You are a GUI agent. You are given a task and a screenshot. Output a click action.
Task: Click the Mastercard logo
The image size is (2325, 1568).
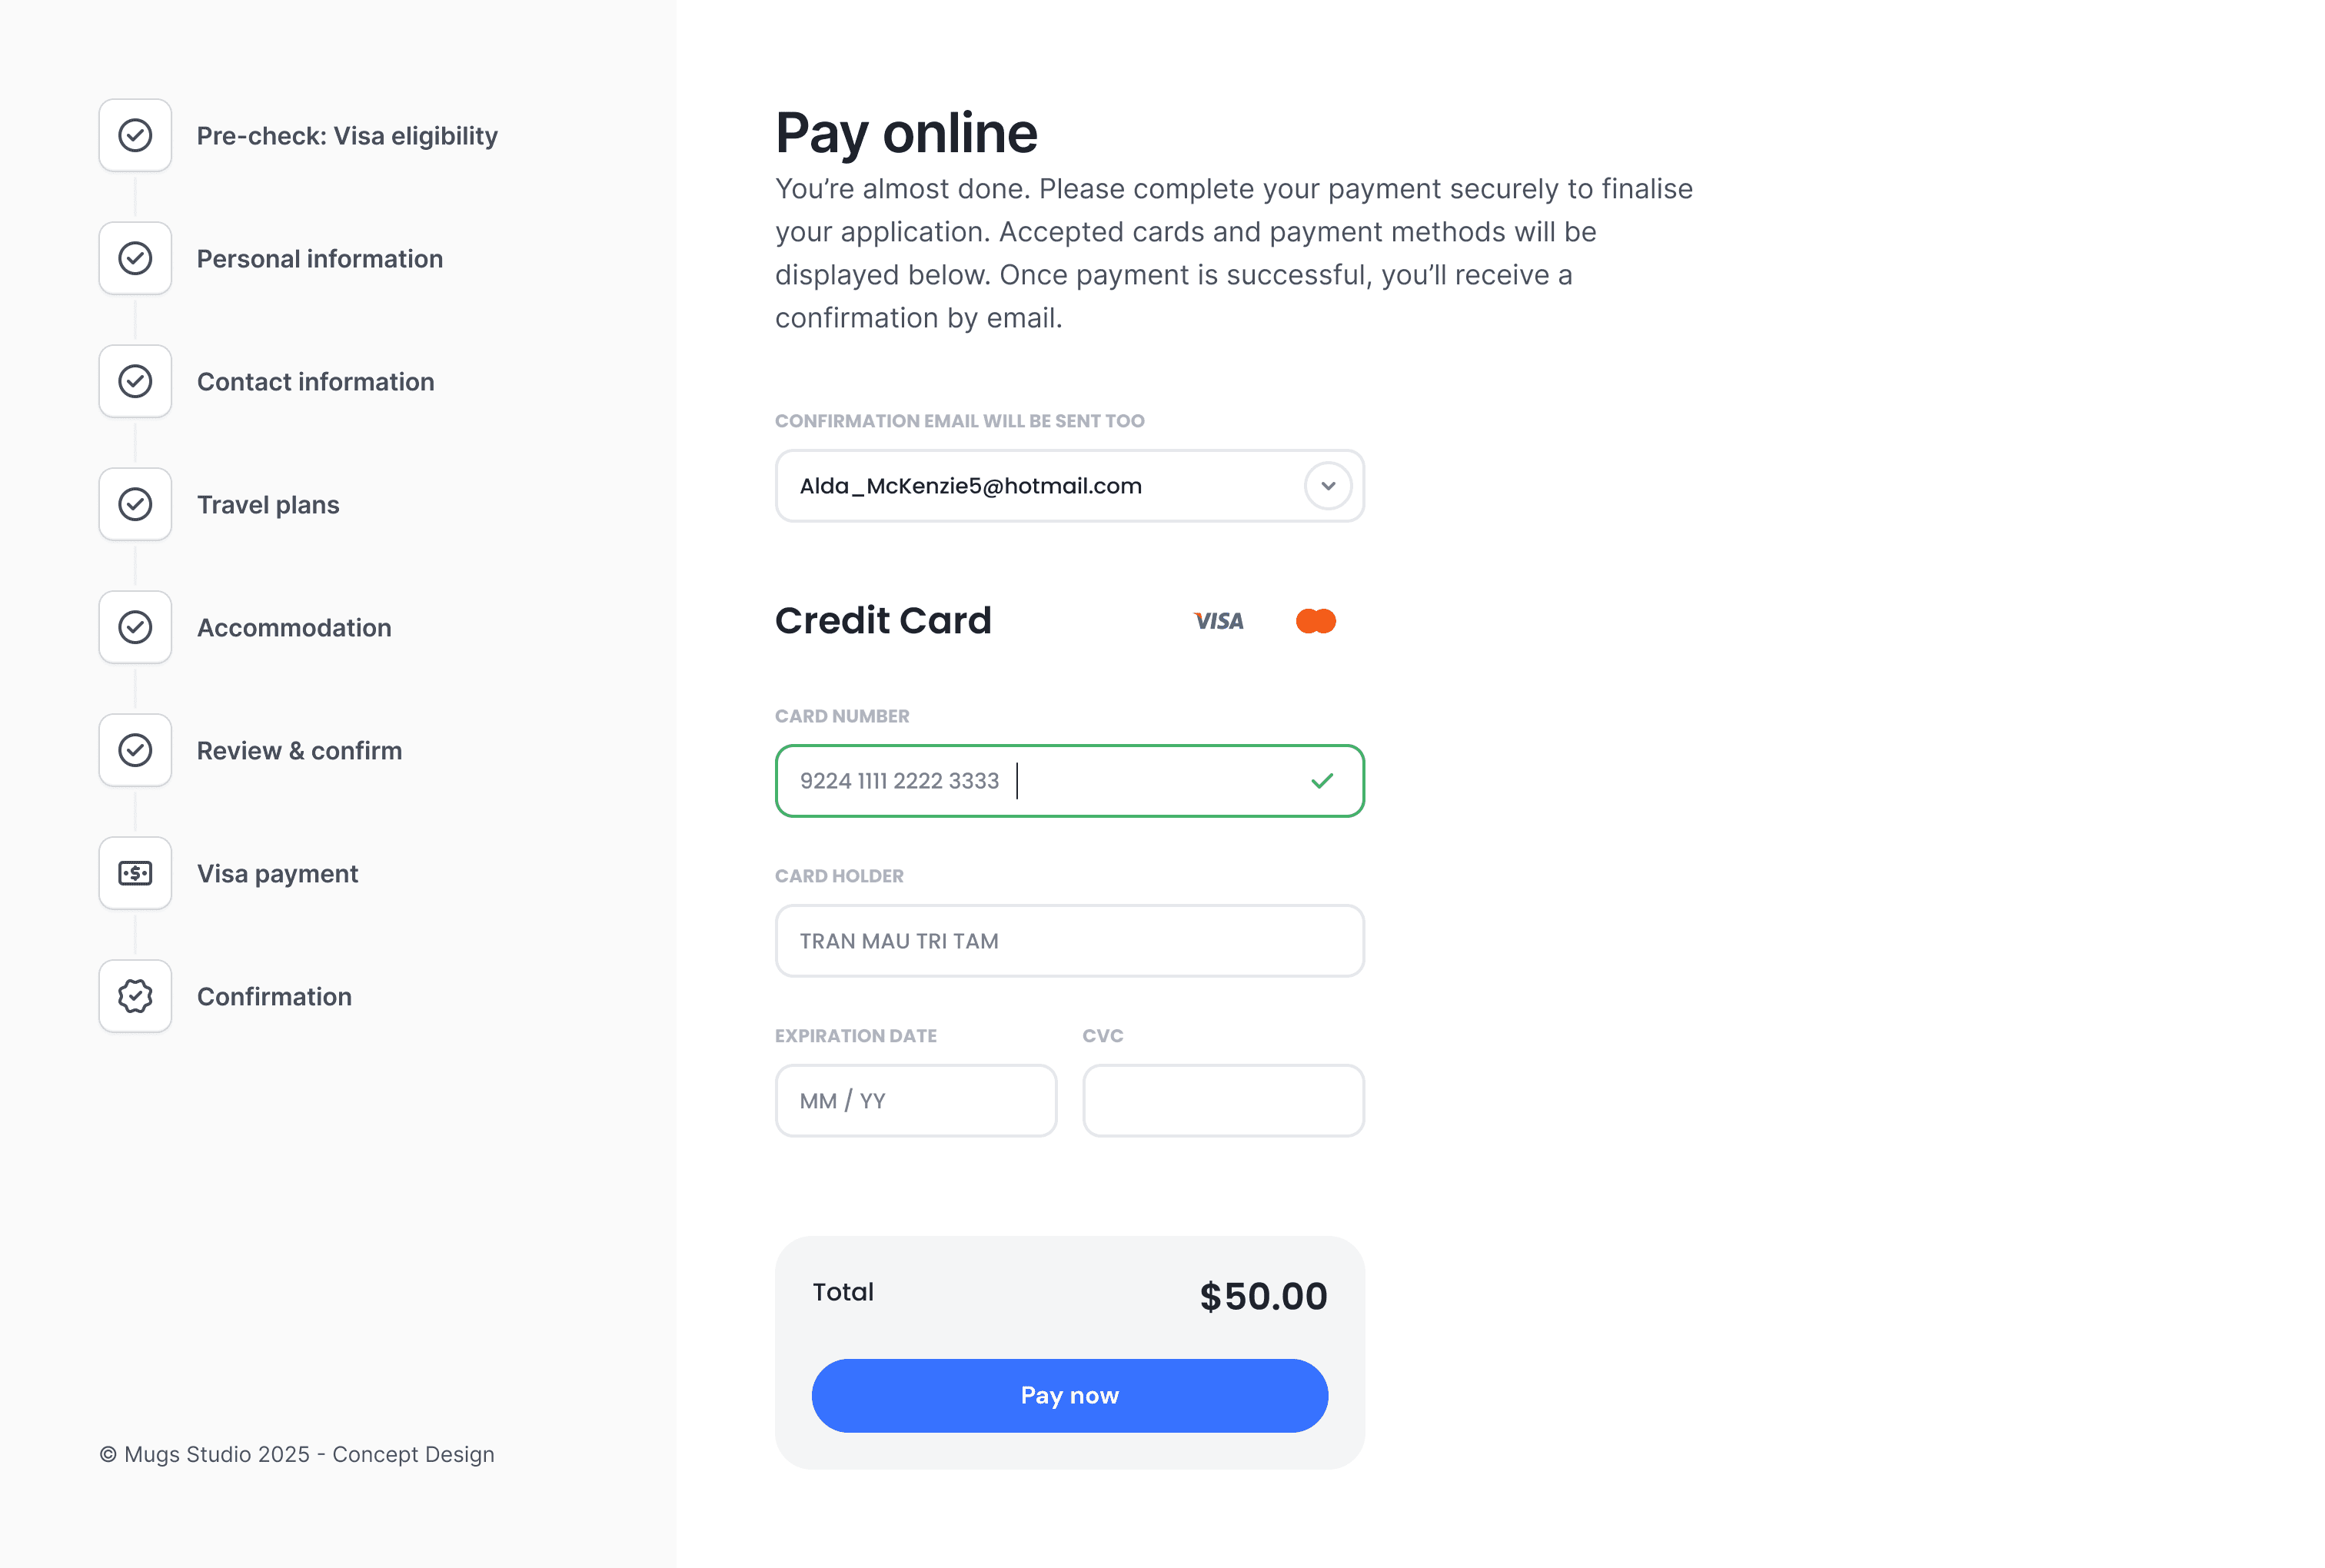coord(1317,621)
